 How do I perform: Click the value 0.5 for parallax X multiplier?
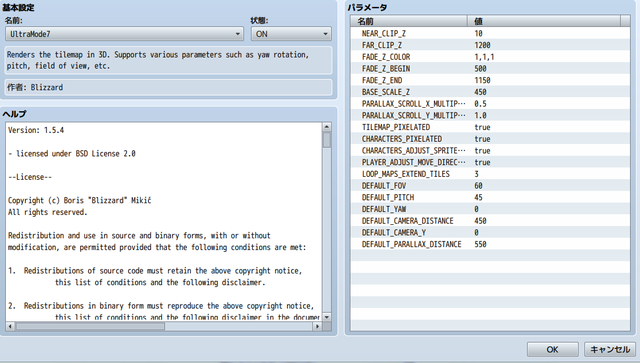480,104
